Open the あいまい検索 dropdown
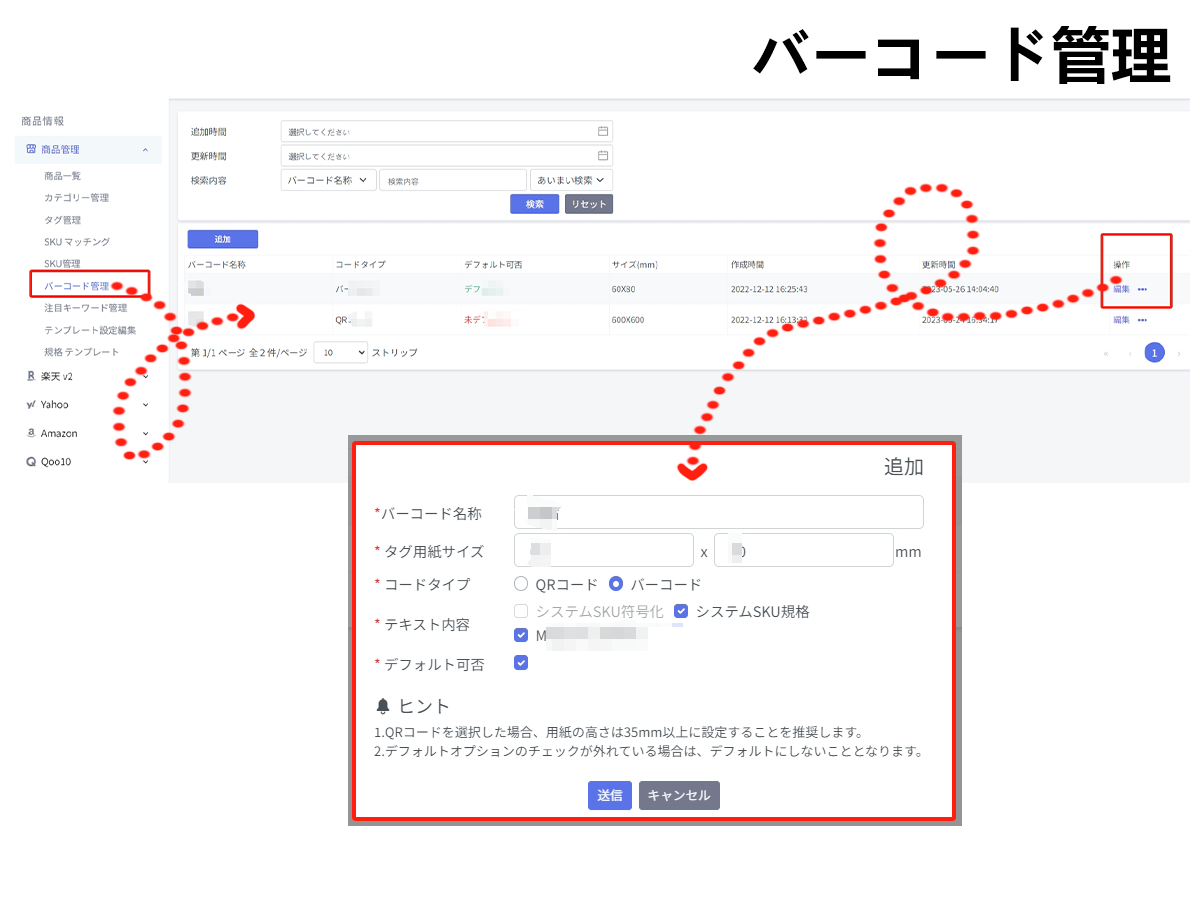 571,180
